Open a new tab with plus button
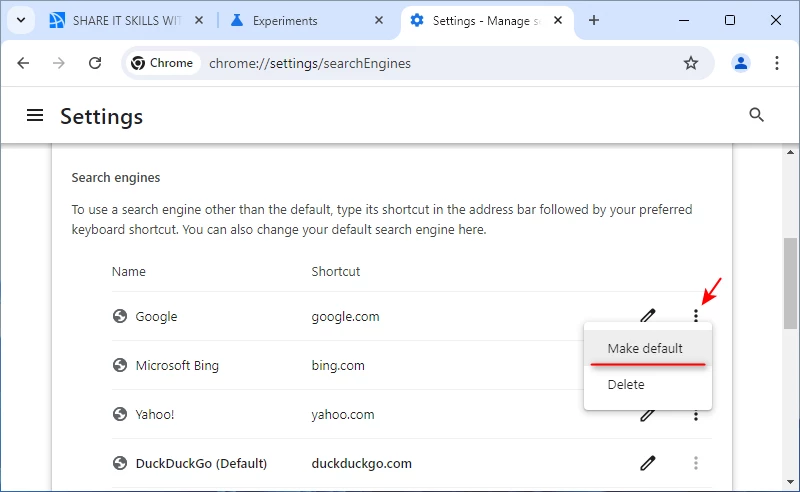 point(594,20)
